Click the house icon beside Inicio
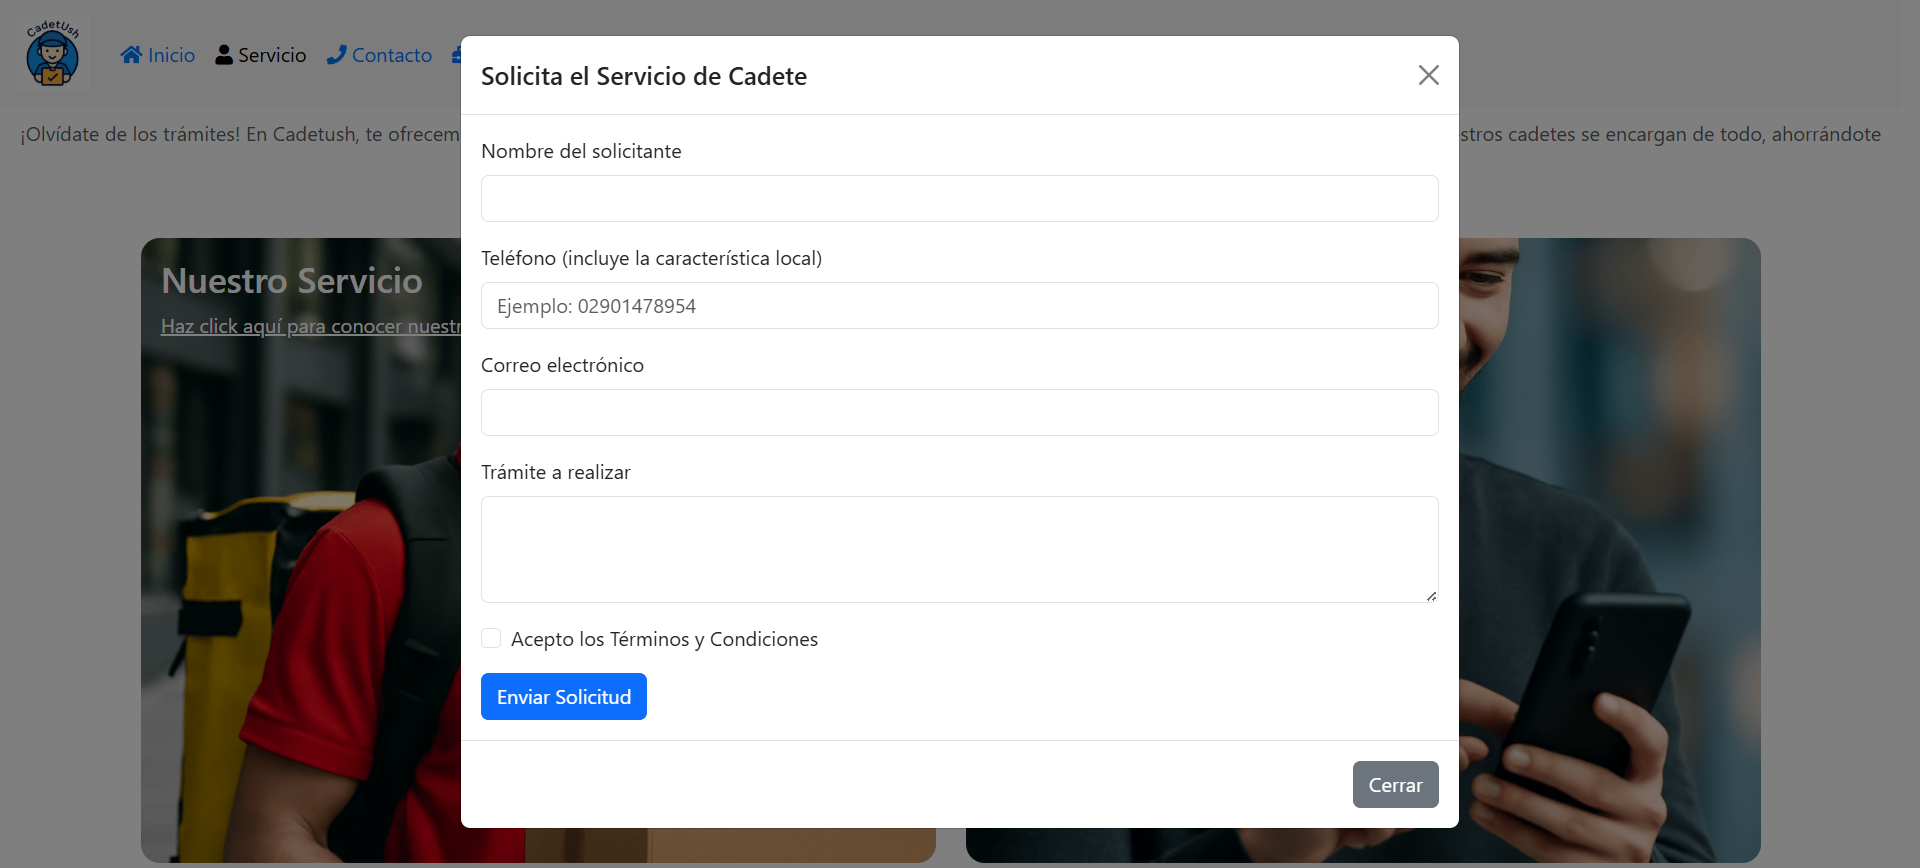This screenshot has height=868, width=1920. pos(131,55)
